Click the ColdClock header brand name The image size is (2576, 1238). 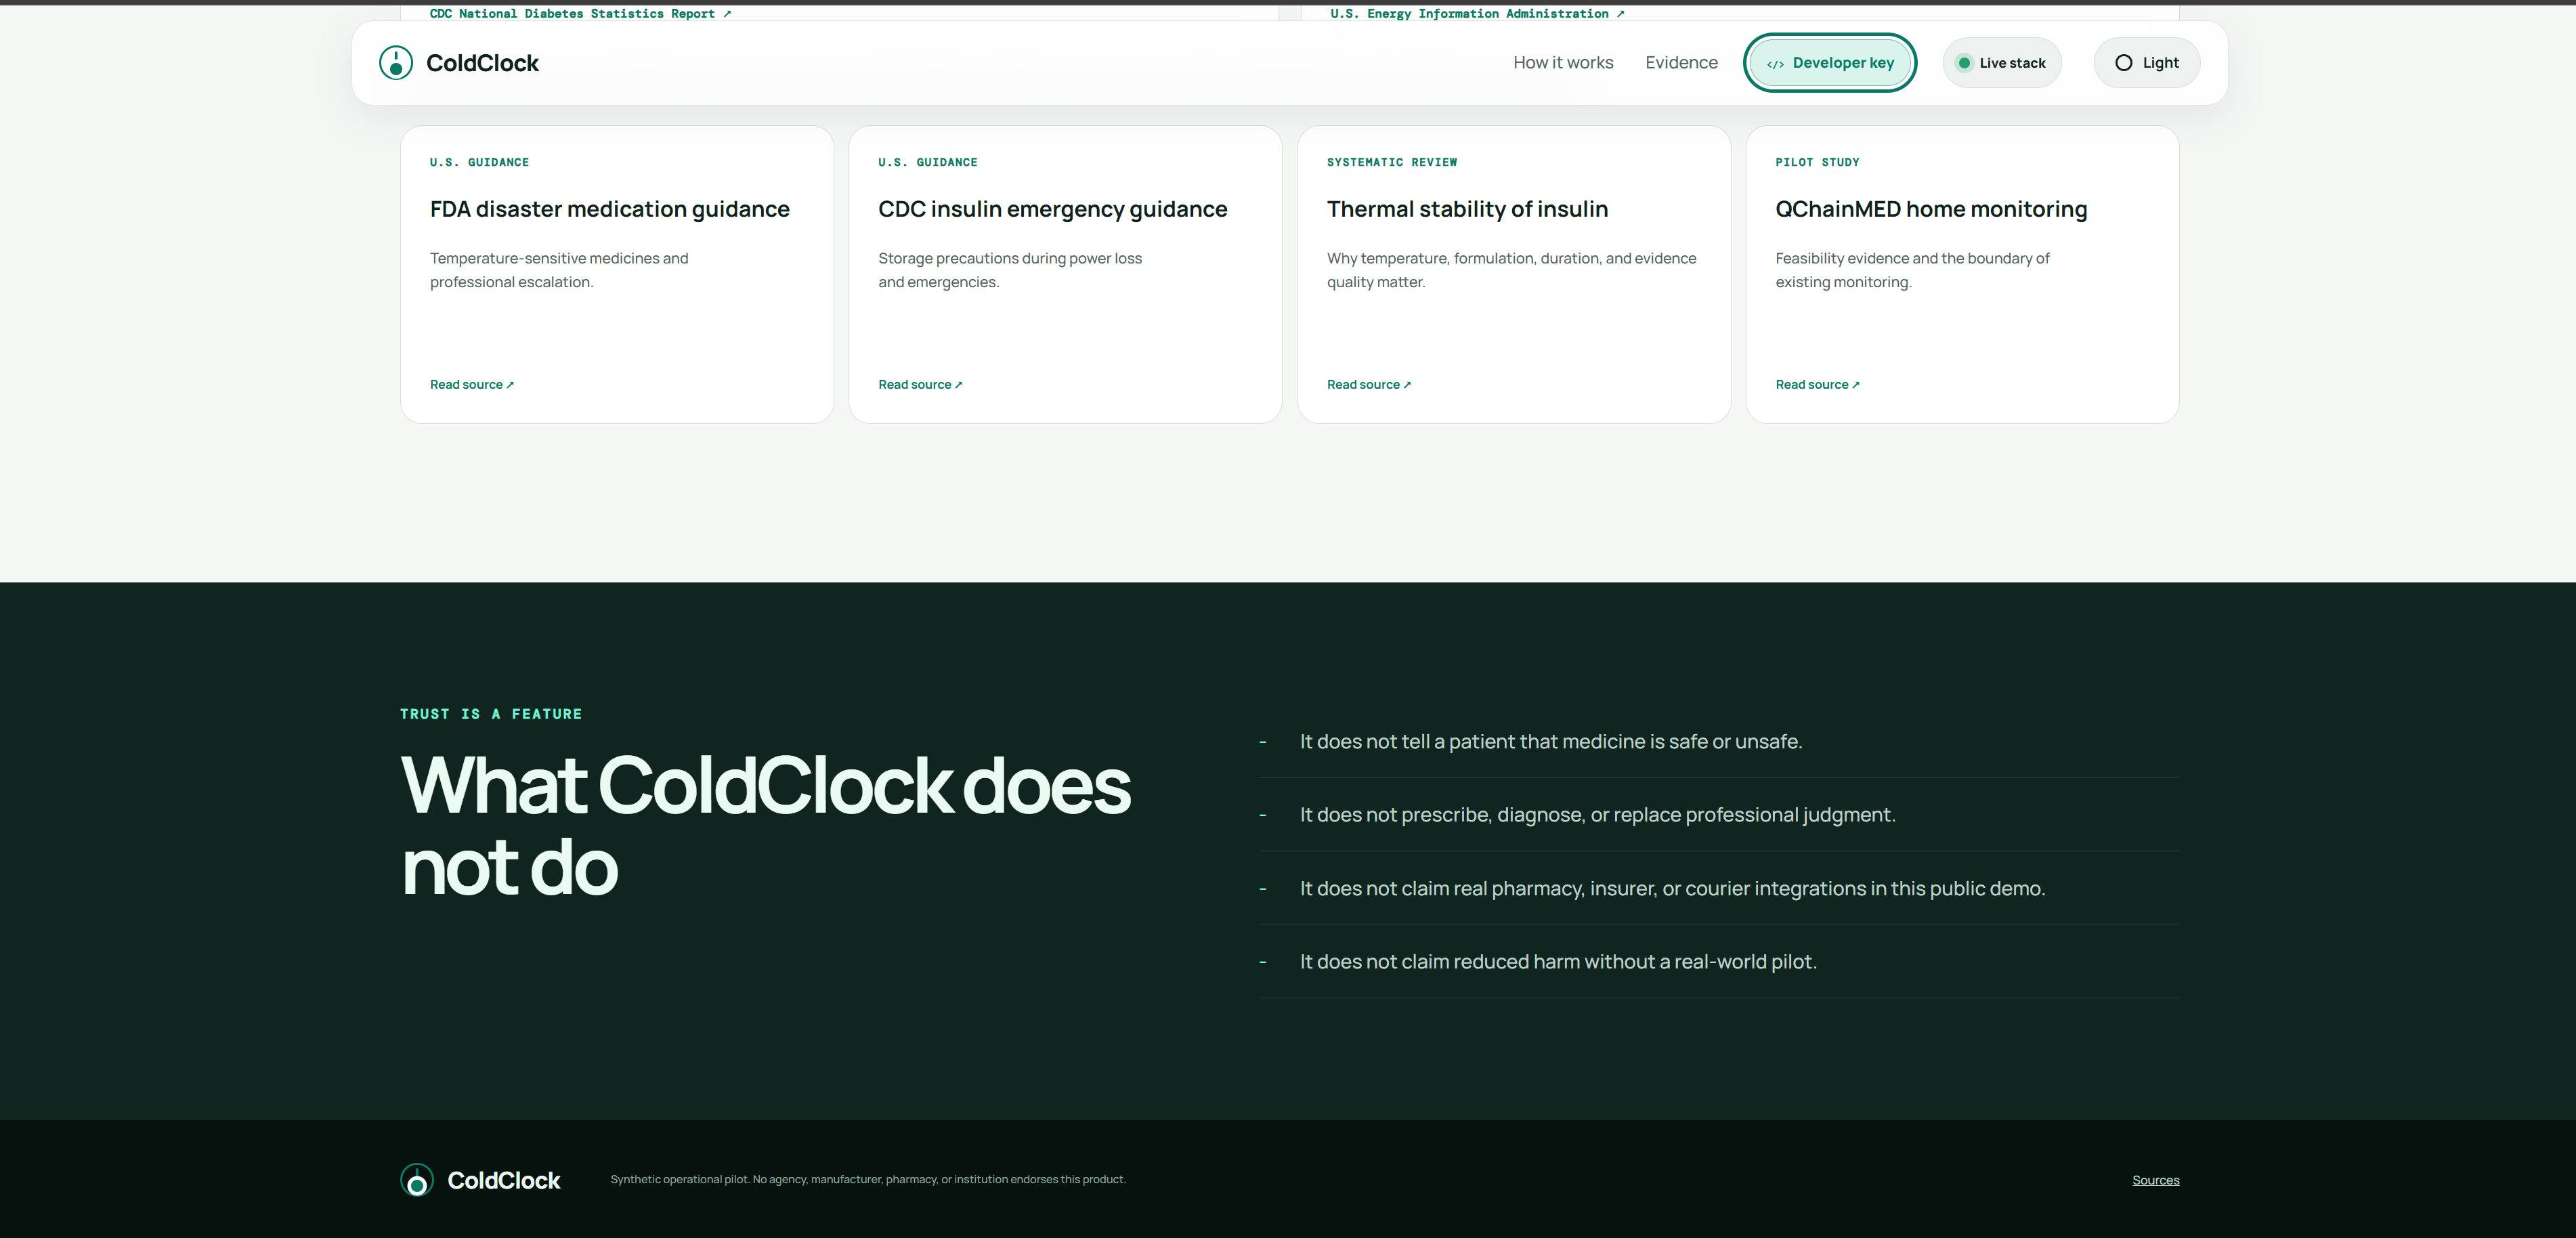point(482,63)
